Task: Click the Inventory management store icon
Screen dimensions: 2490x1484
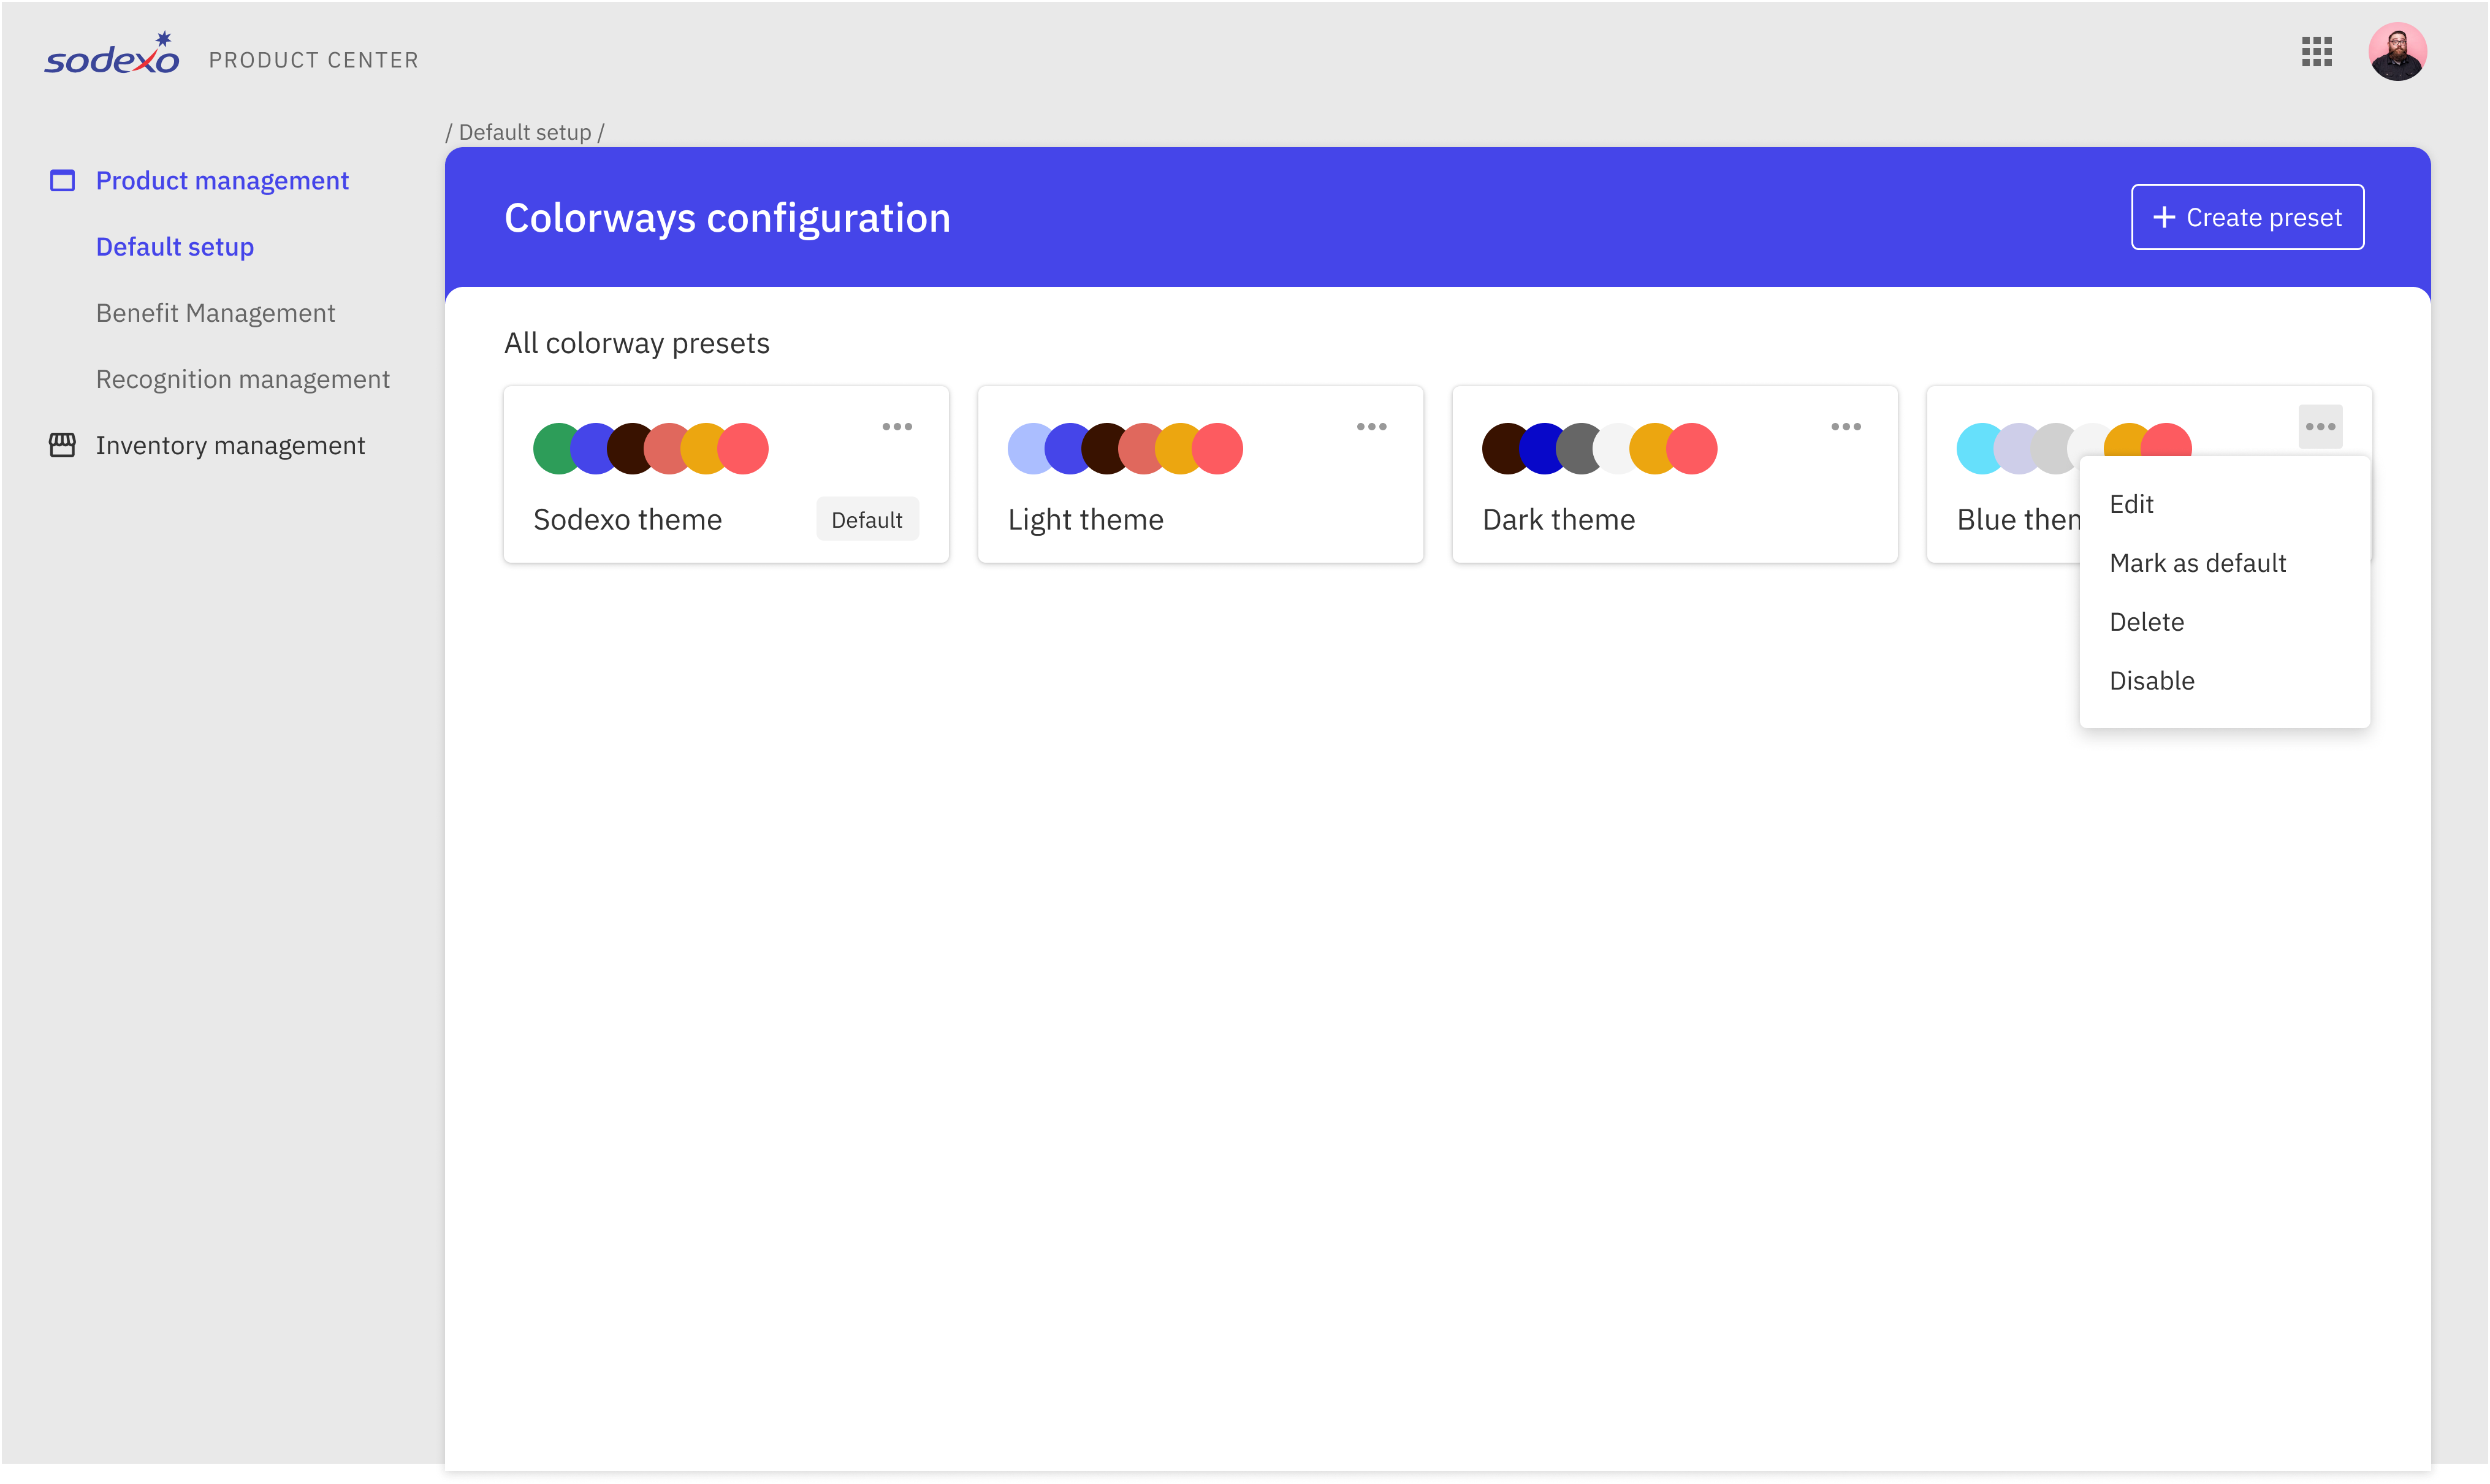Action: coord(62,445)
